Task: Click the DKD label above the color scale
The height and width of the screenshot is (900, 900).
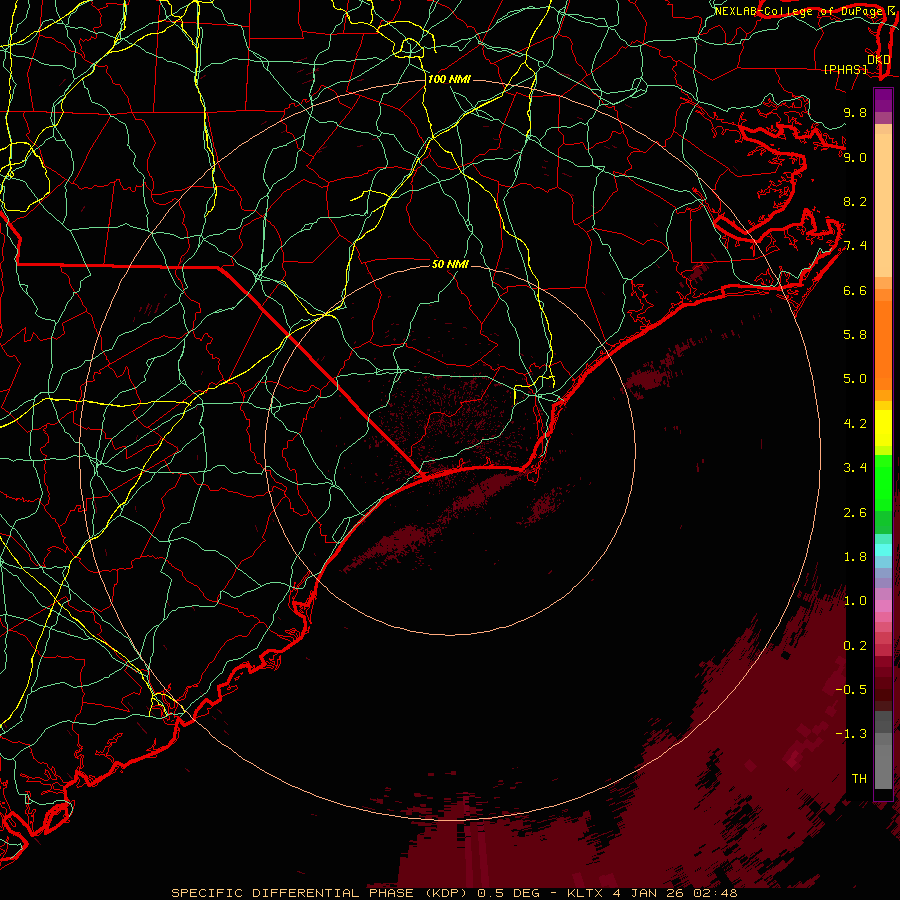Action: pos(879,60)
